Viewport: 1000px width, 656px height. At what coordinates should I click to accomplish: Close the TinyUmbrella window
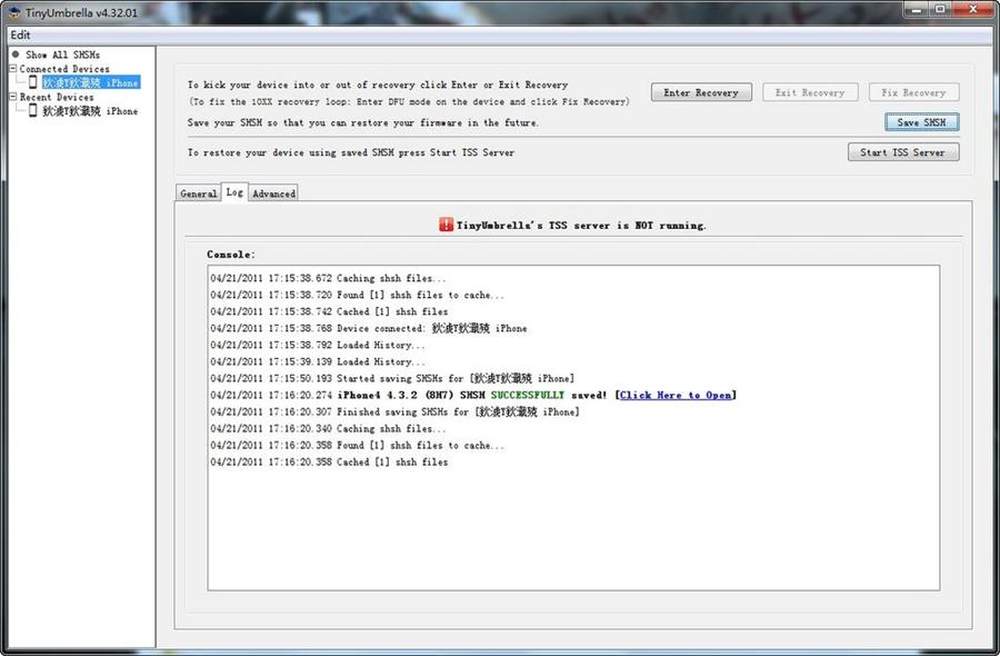(974, 9)
